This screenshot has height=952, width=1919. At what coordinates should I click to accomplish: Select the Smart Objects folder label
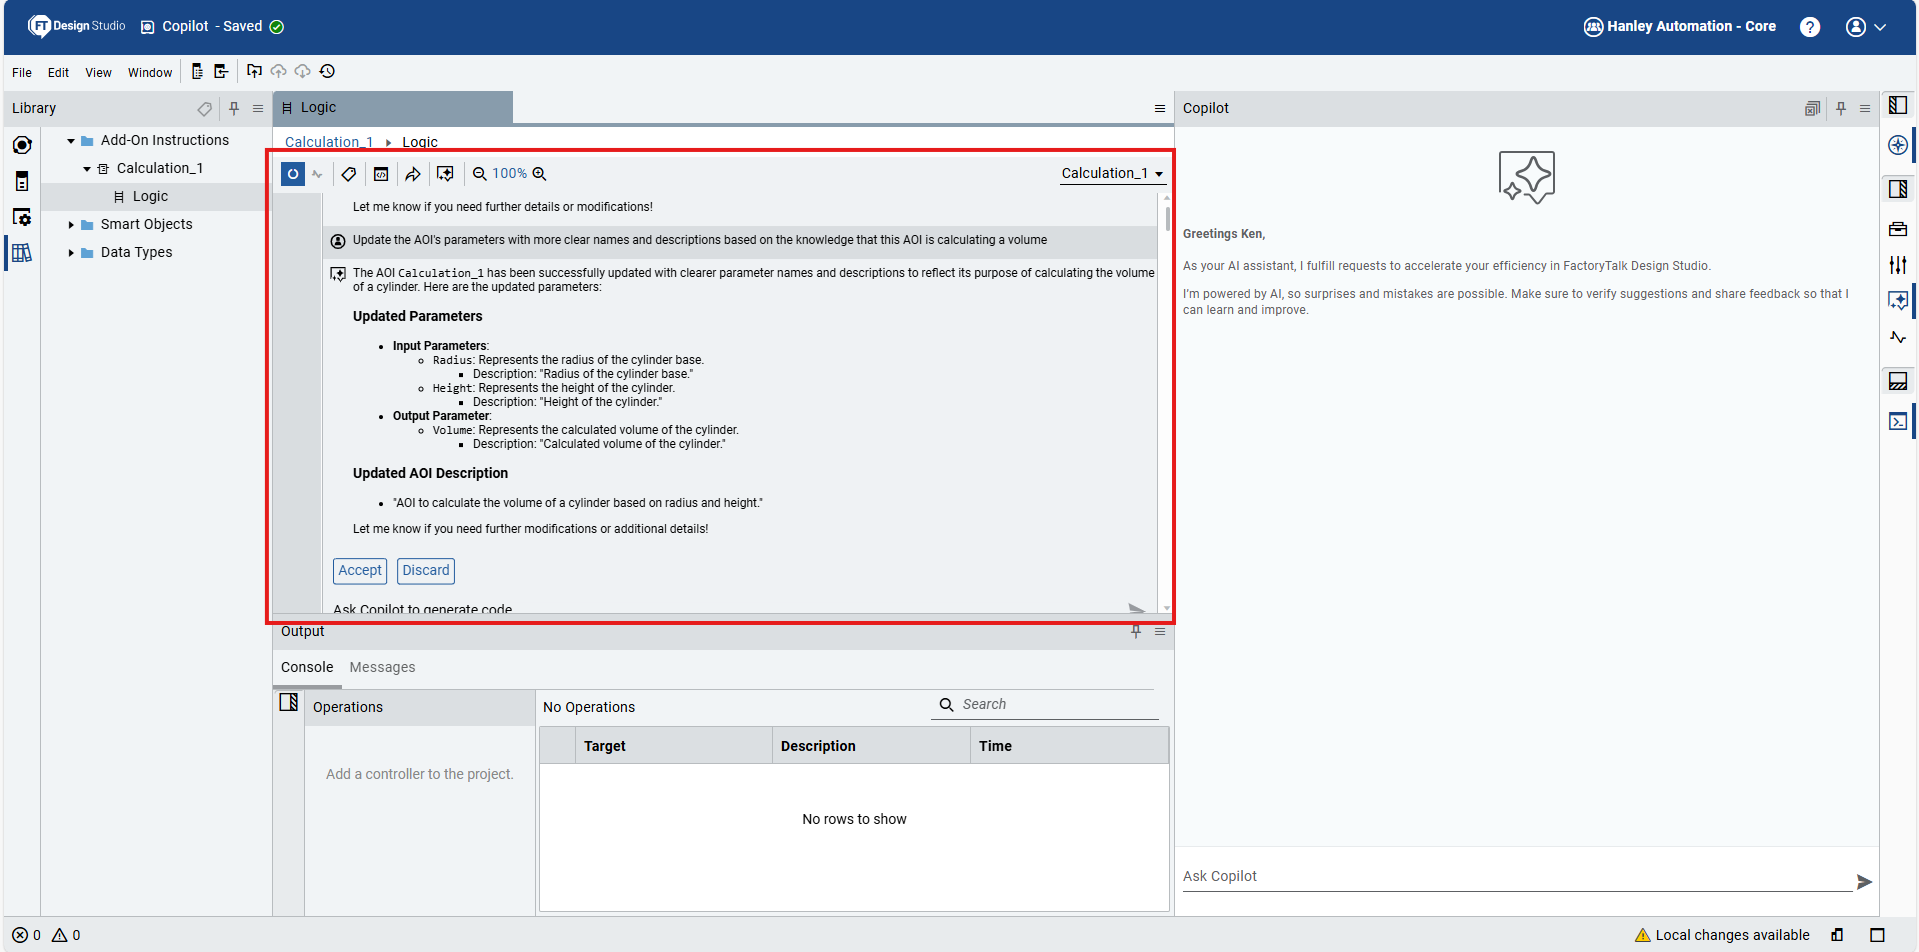(146, 224)
